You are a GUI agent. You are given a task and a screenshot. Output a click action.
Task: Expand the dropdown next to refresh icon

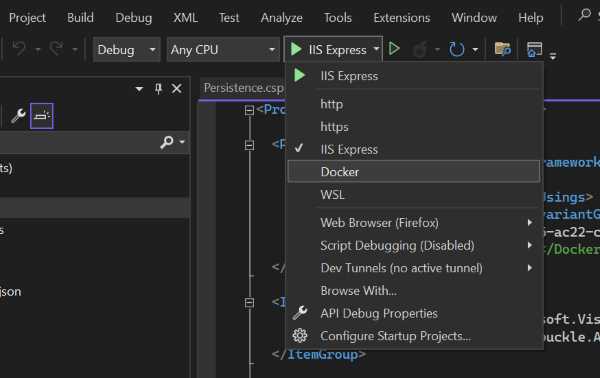click(475, 49)
